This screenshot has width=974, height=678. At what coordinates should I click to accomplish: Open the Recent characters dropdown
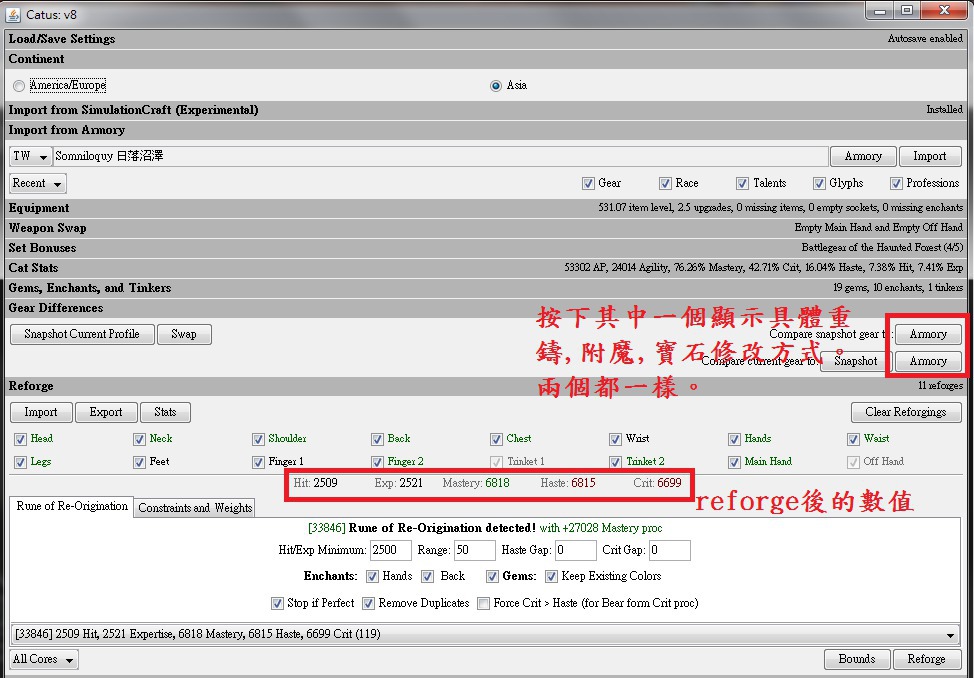click(x=38, y=183)
